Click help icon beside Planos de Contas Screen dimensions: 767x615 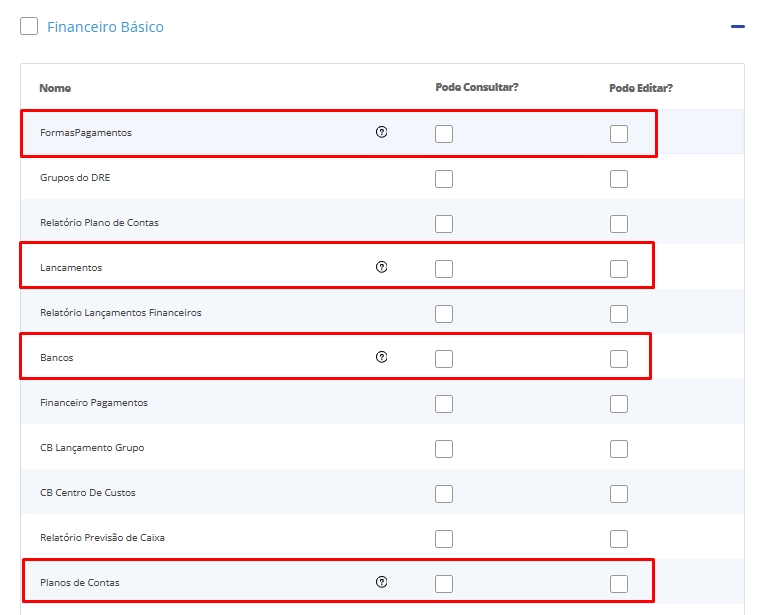coord(381,582)
